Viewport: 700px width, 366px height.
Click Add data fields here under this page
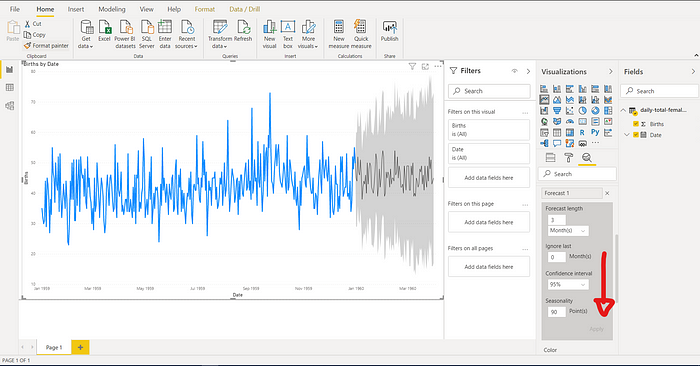click(x=489, y=222)
